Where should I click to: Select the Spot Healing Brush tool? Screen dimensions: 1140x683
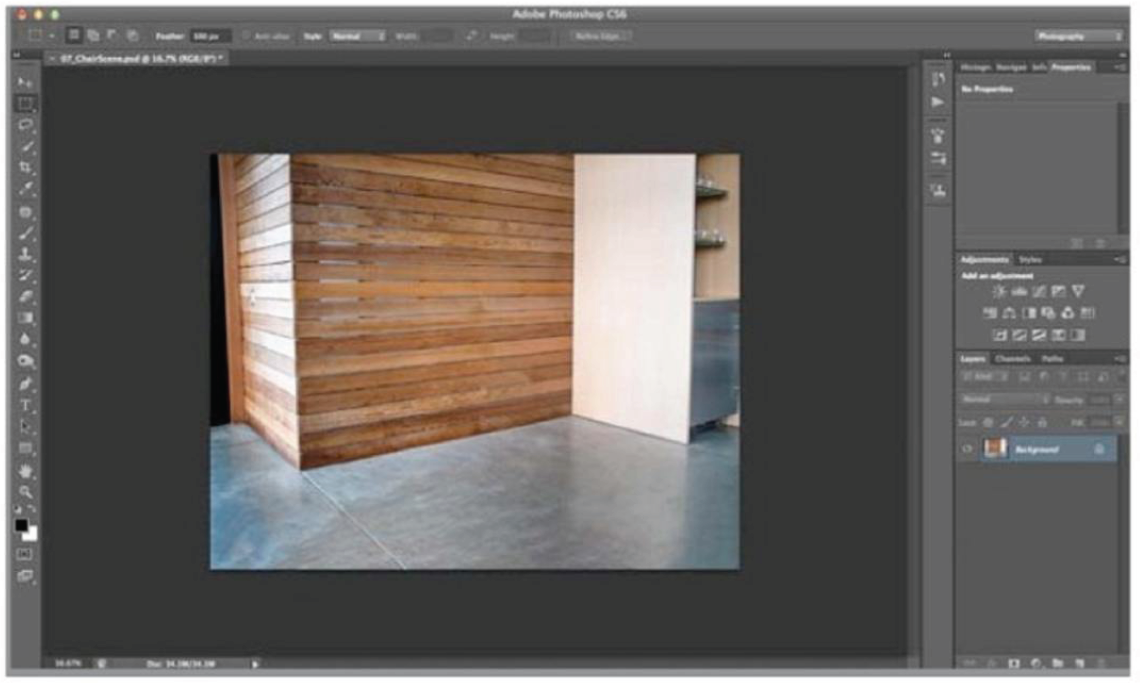(25, 212)
